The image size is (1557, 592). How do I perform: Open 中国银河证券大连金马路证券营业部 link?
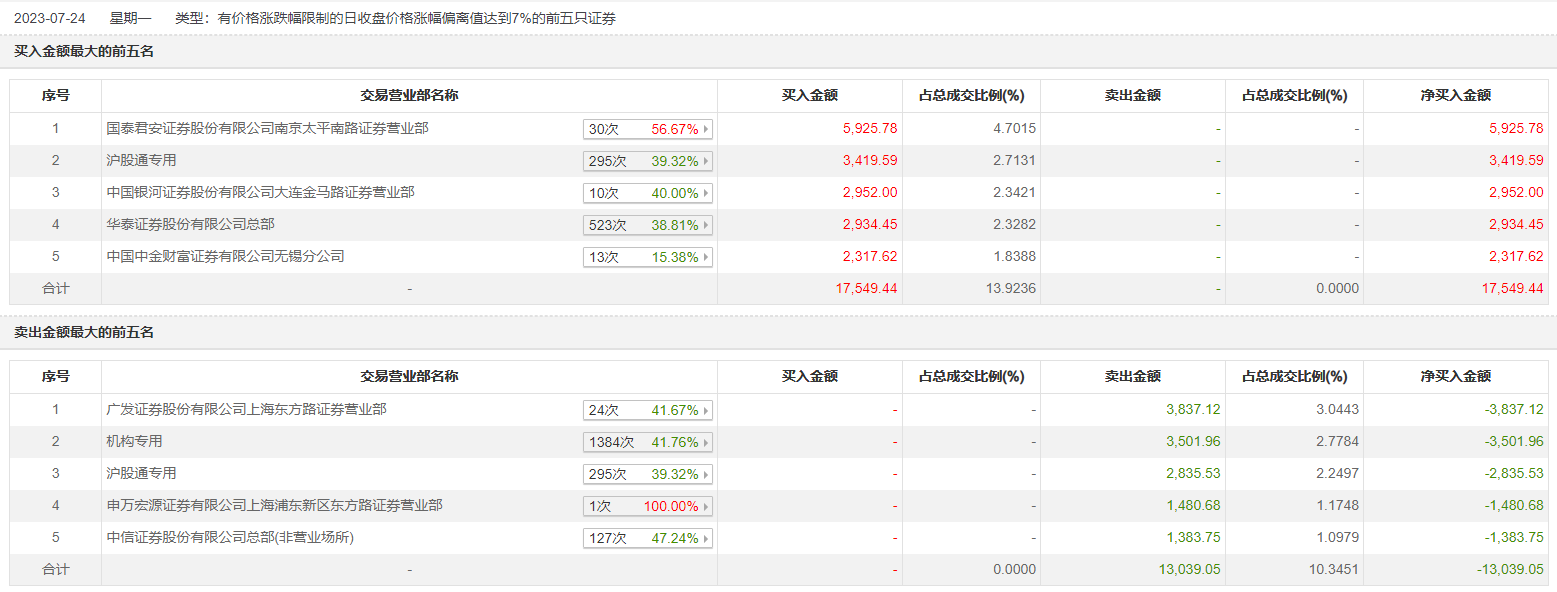(x=261, y=192)
